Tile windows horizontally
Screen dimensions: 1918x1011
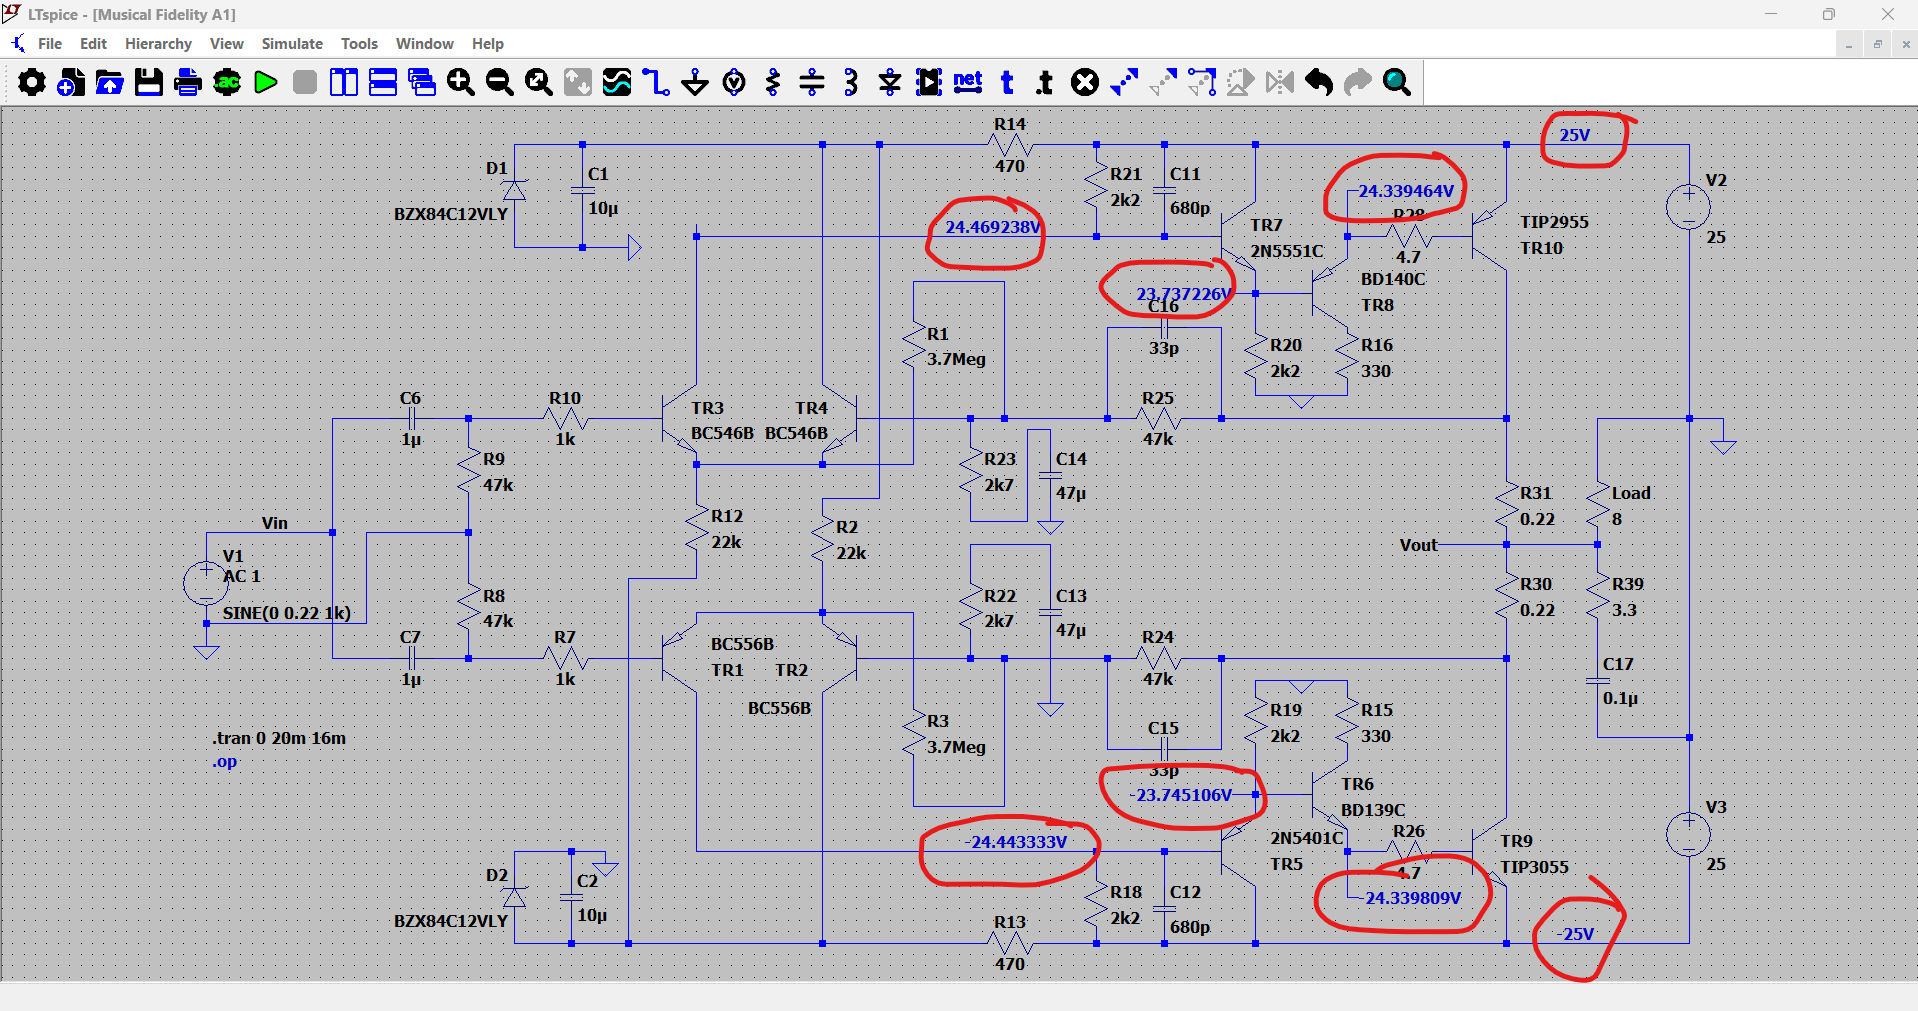(x=383, y=82)
